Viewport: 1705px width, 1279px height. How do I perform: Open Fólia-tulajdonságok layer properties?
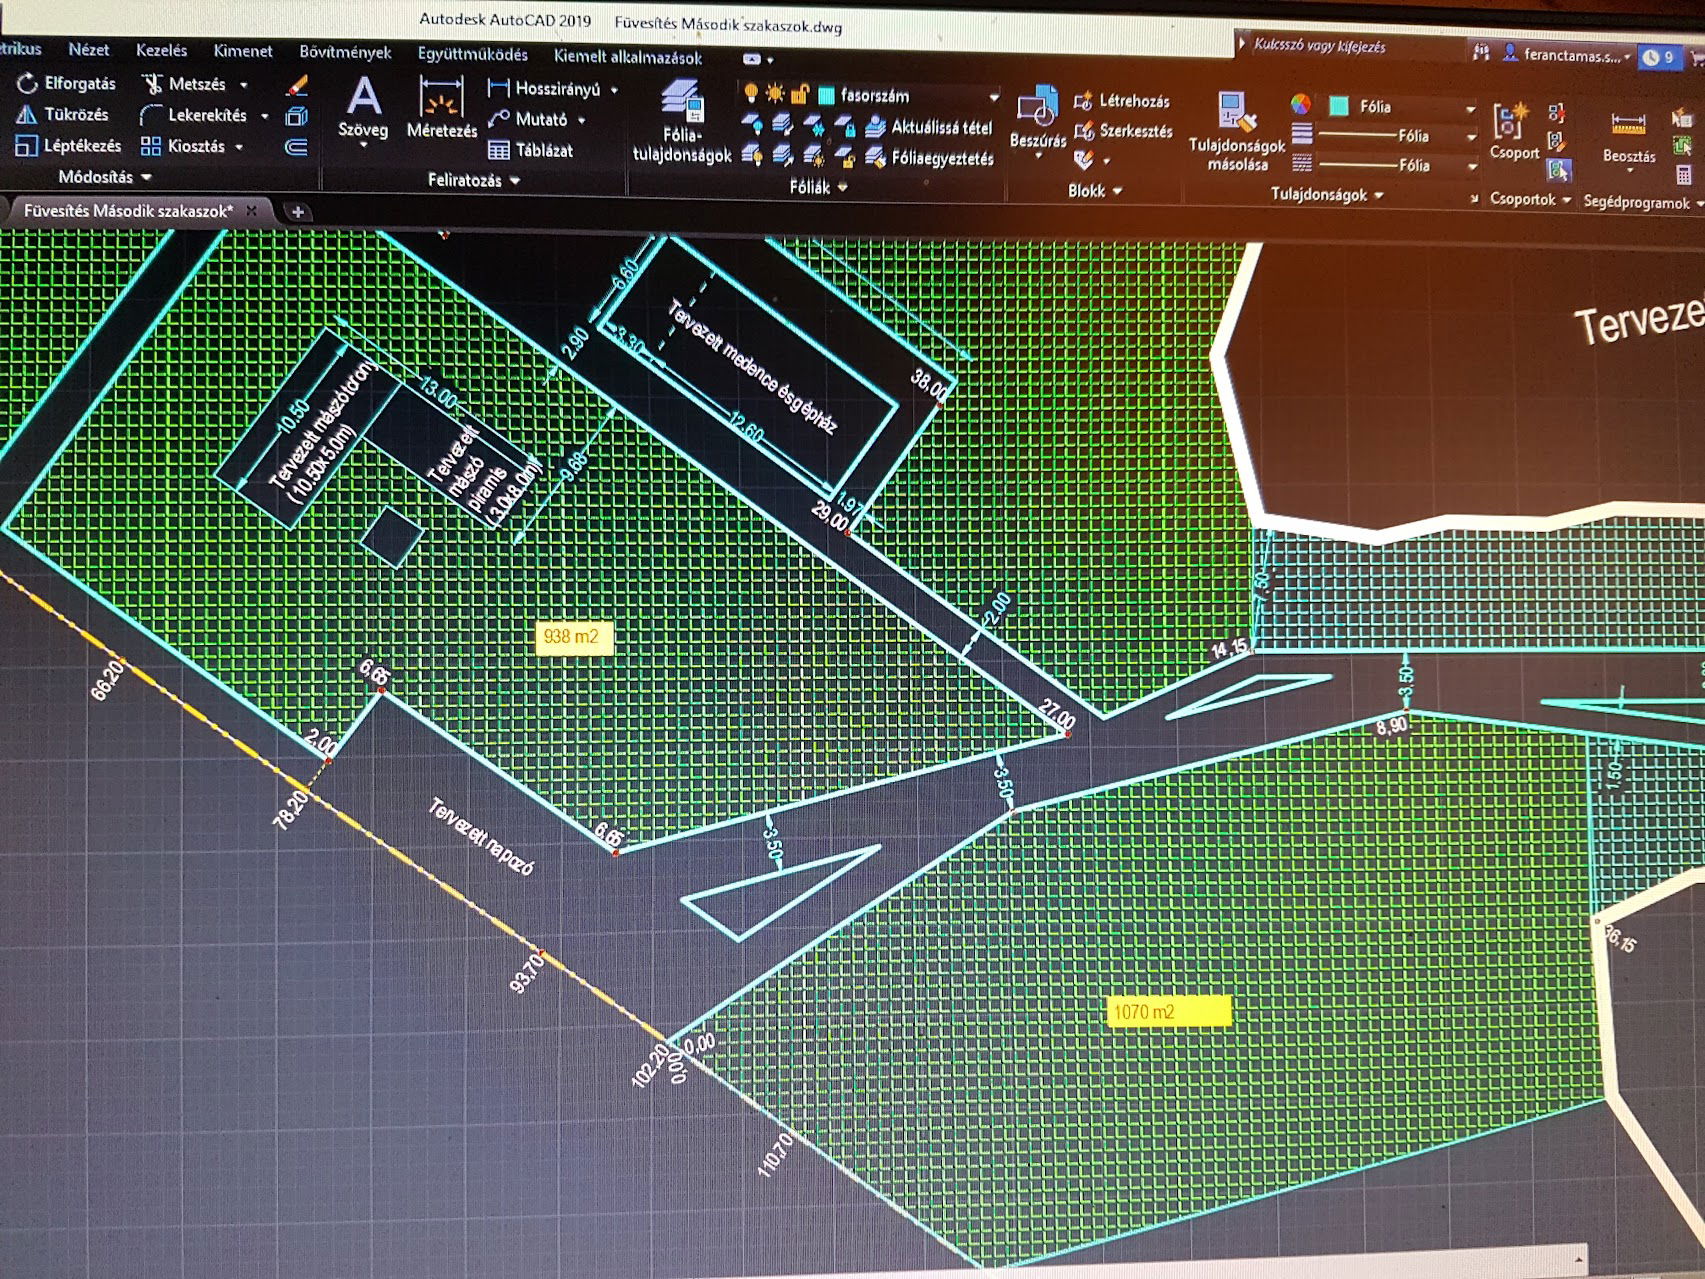tap(682, 122)
